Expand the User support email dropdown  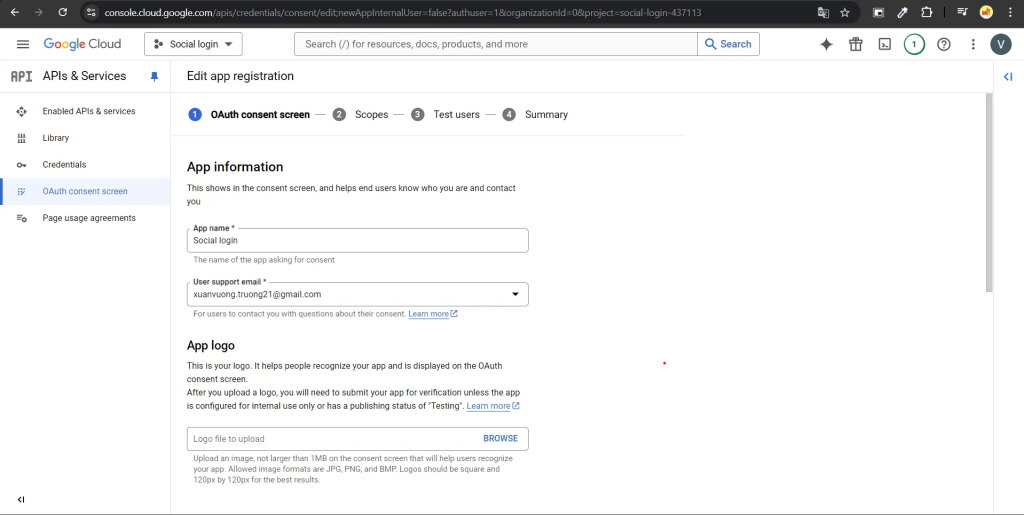(515, 294)
